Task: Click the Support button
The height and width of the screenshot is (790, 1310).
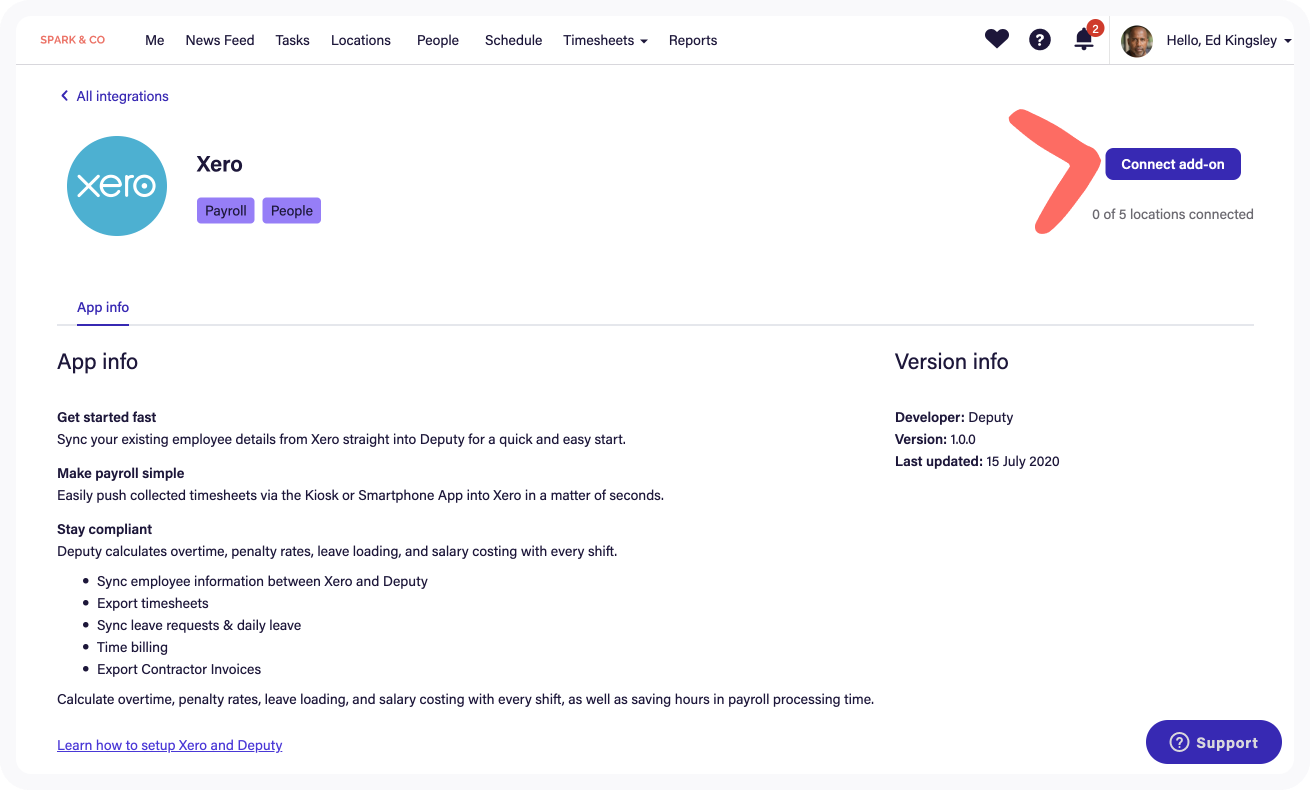Action: point(1213,742)
